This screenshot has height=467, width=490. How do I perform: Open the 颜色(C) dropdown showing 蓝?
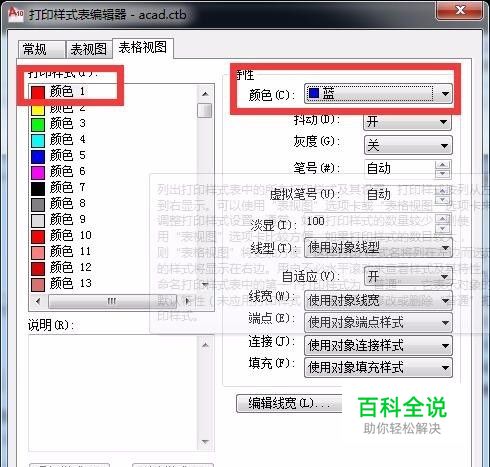(x=378, y=94)
